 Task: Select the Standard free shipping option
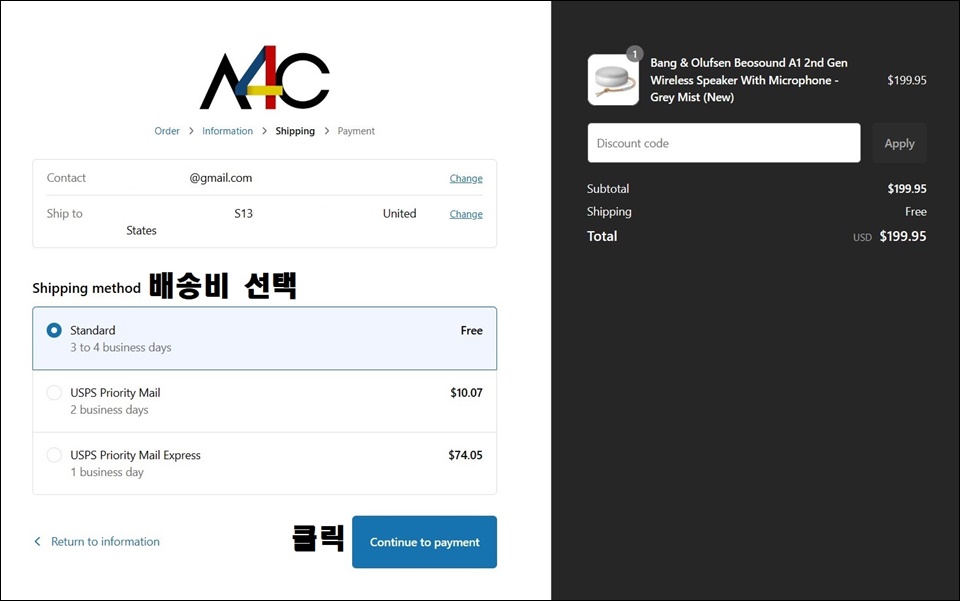[264, 338]
